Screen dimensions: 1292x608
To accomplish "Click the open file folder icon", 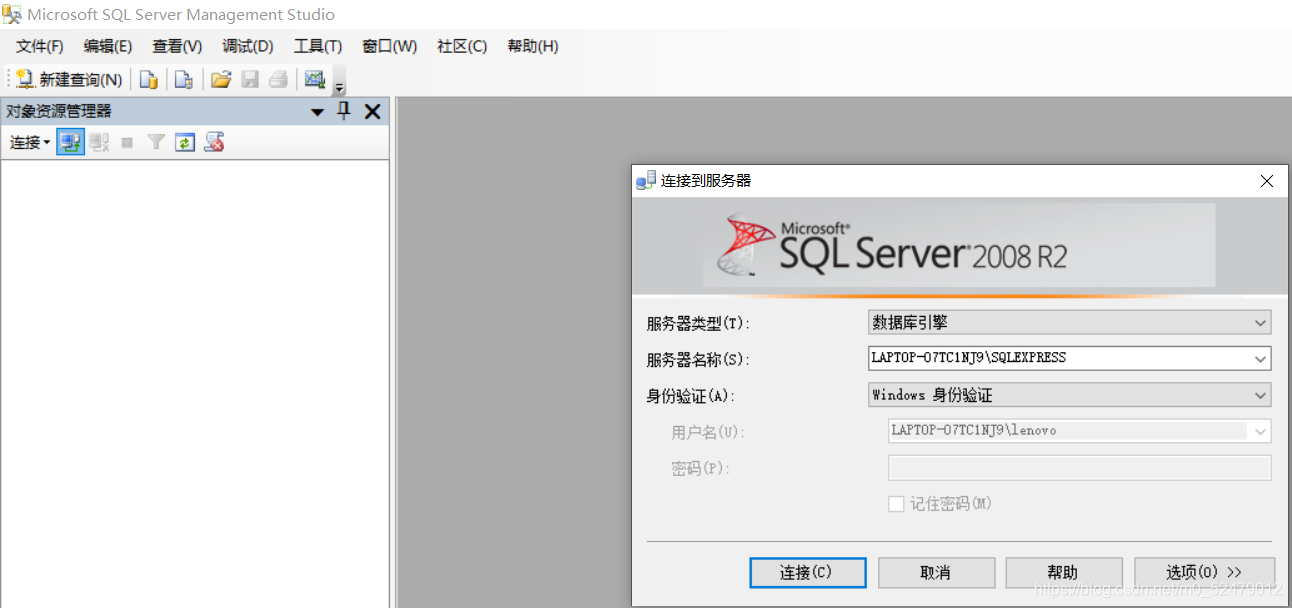I will pyautogui.click(x=221, y=80).
